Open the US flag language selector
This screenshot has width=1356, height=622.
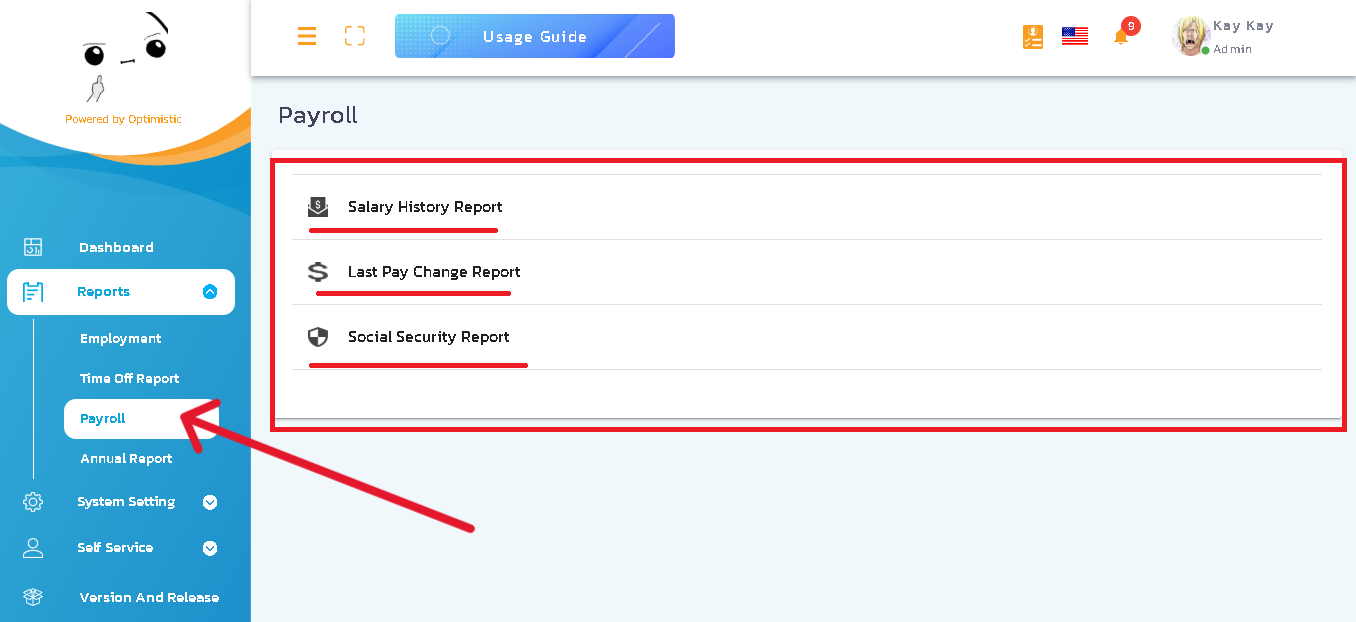1075,37
